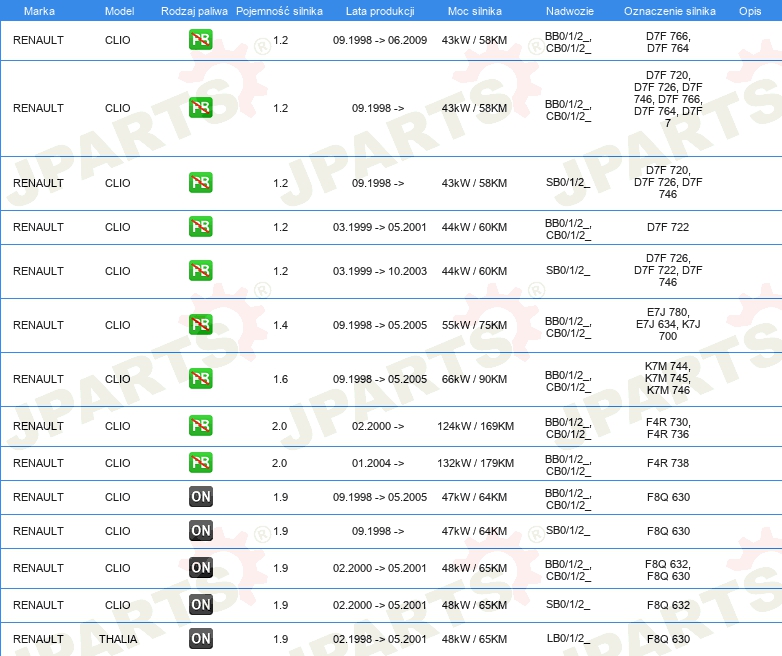The width and height of the screenshot is (782, 656).
Task: Click 2.0 capacity cell in 132kW row
Action: point(279,463)
